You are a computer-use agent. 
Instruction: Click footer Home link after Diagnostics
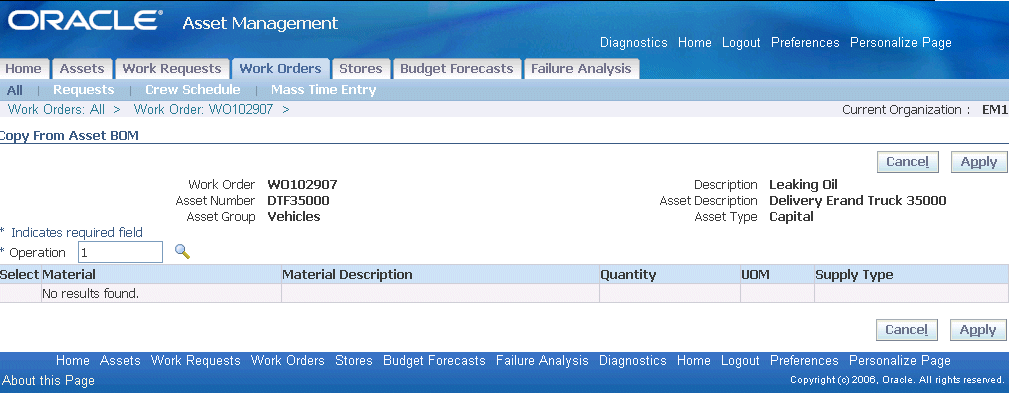[x=694, y=361]
